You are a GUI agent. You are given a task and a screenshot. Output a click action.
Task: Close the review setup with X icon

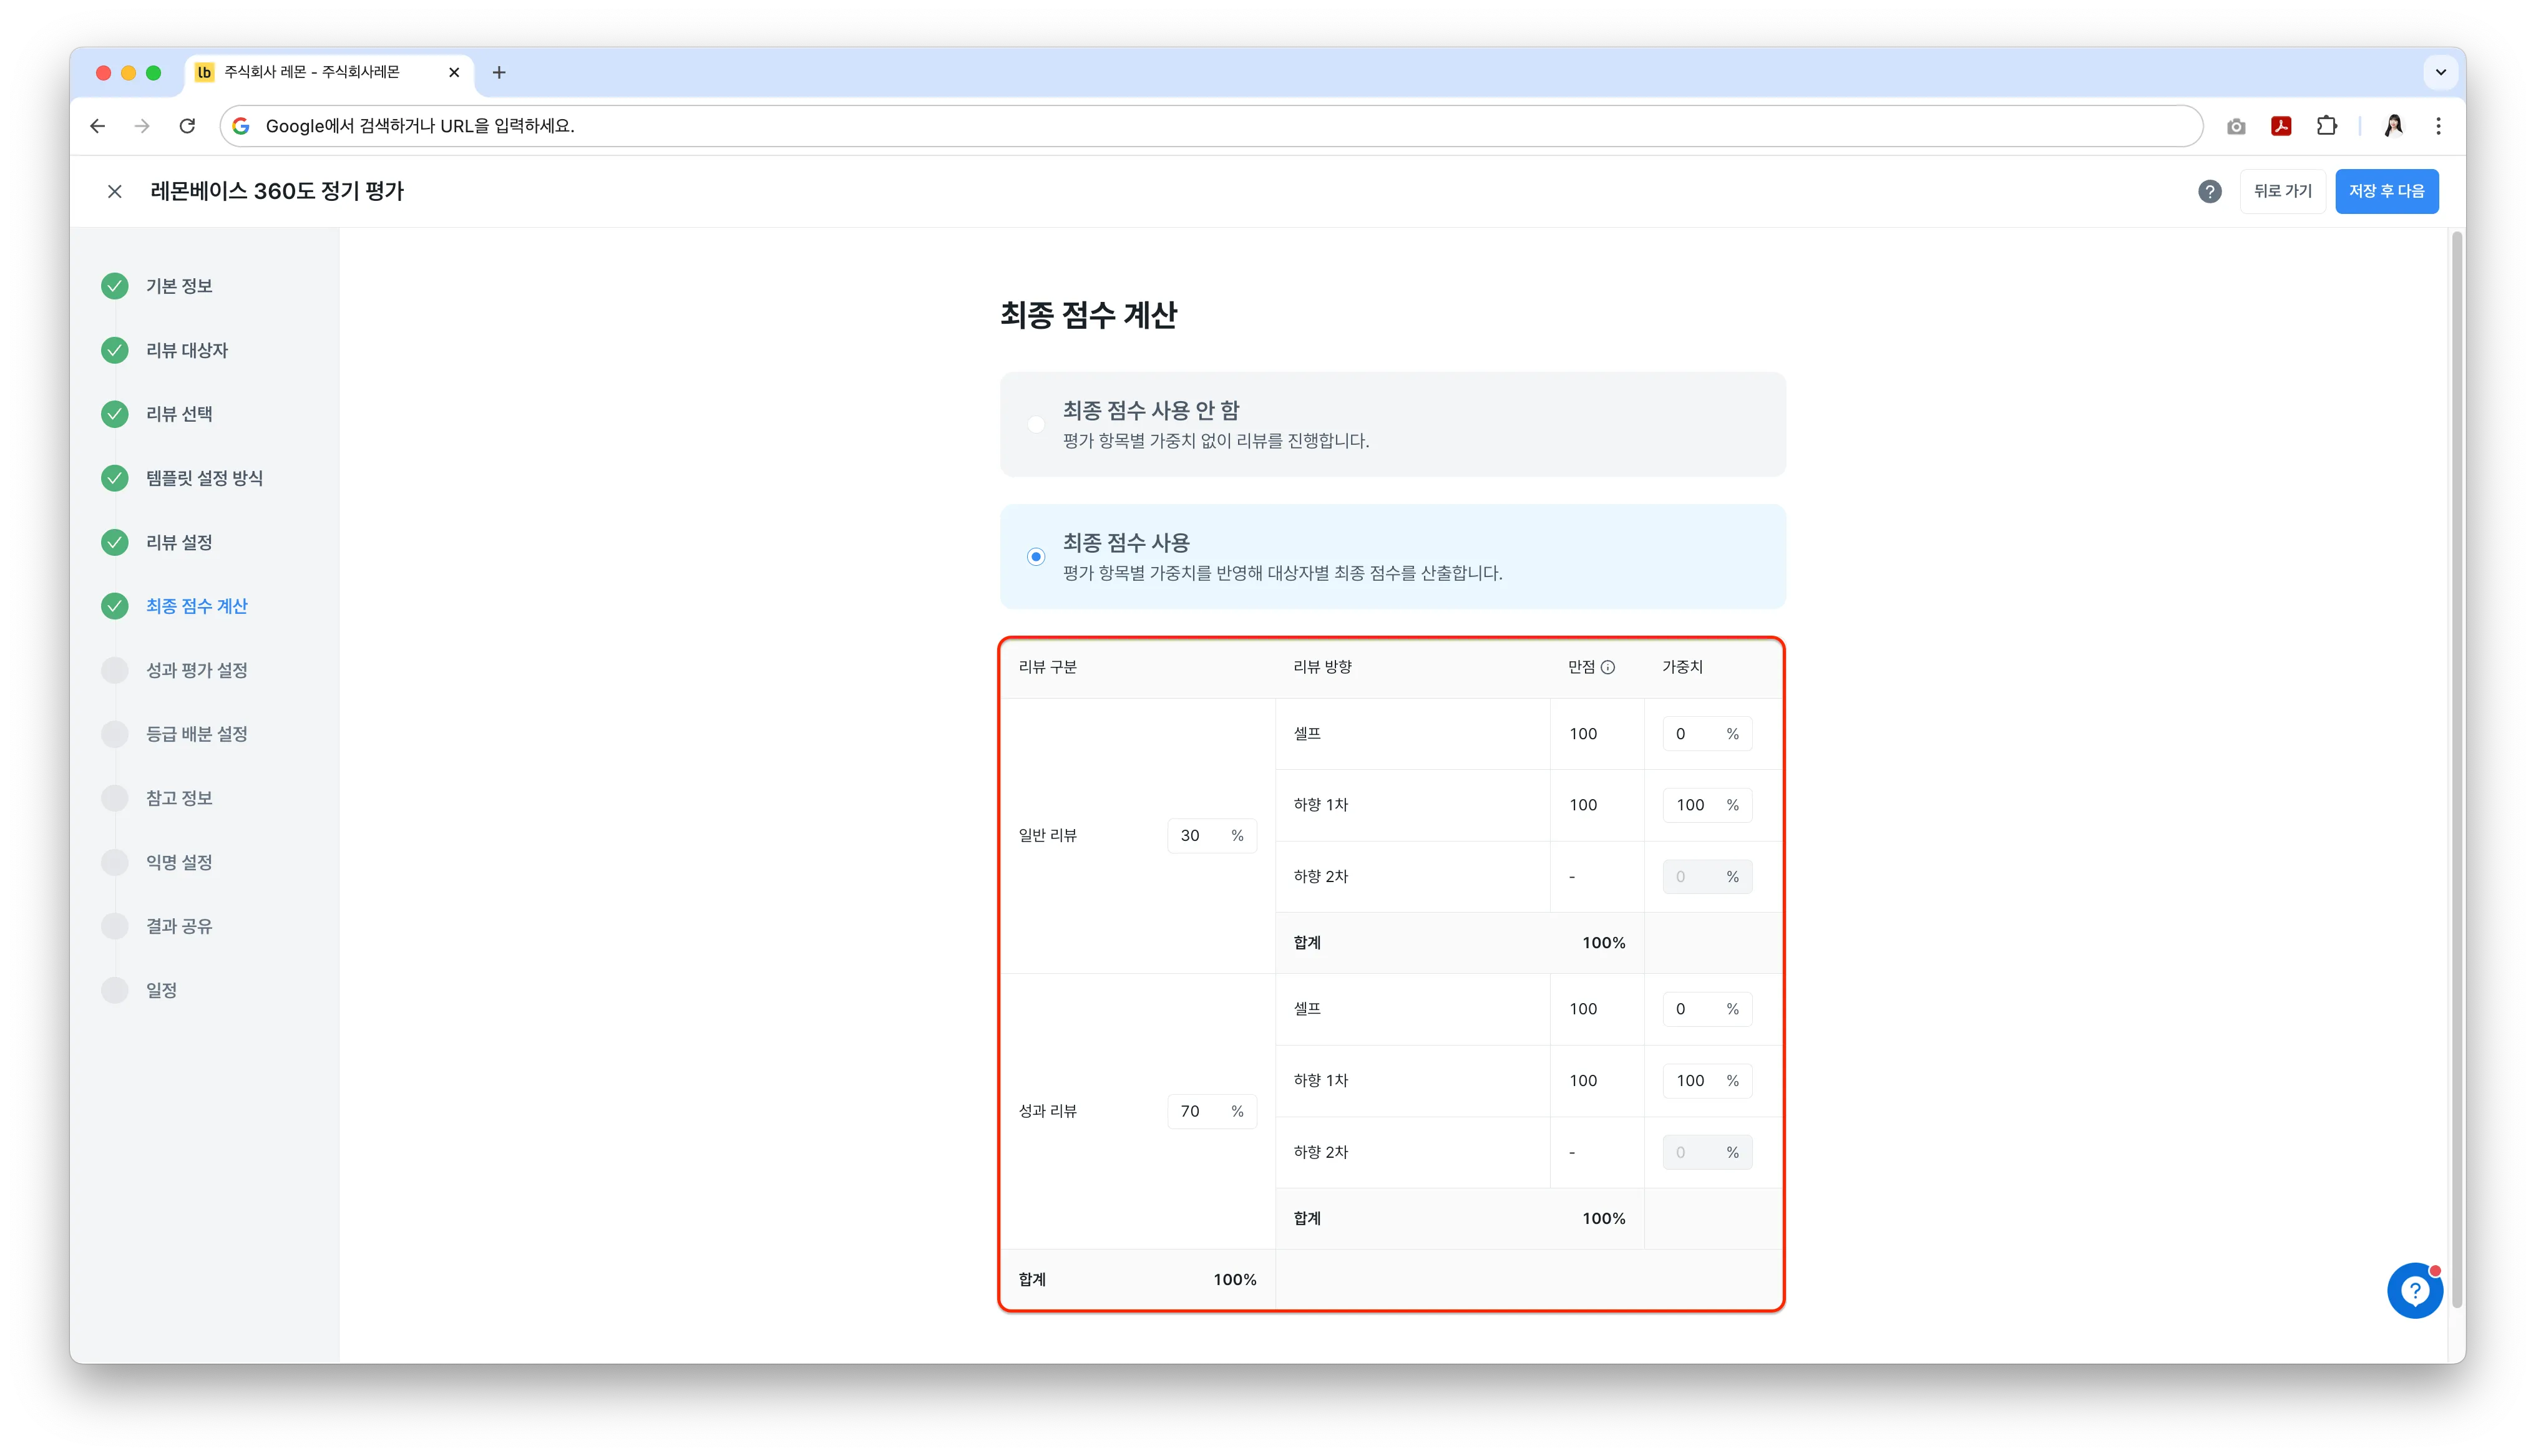tap(115, 191)
